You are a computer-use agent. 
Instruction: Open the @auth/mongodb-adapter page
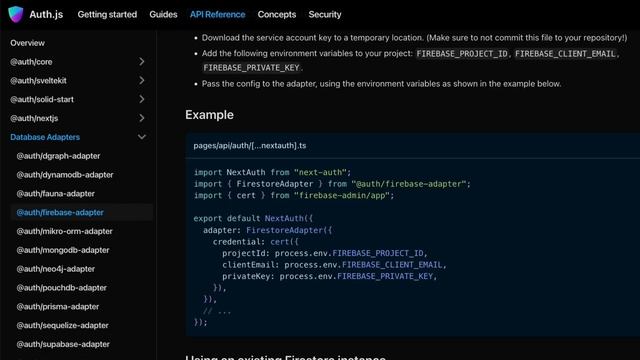pos(63,250)
